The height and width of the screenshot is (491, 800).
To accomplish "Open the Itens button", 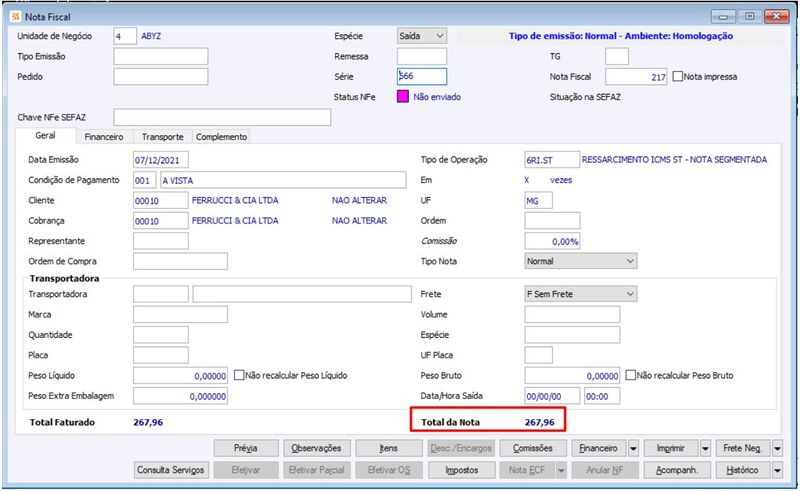I will tap(388, 449).
